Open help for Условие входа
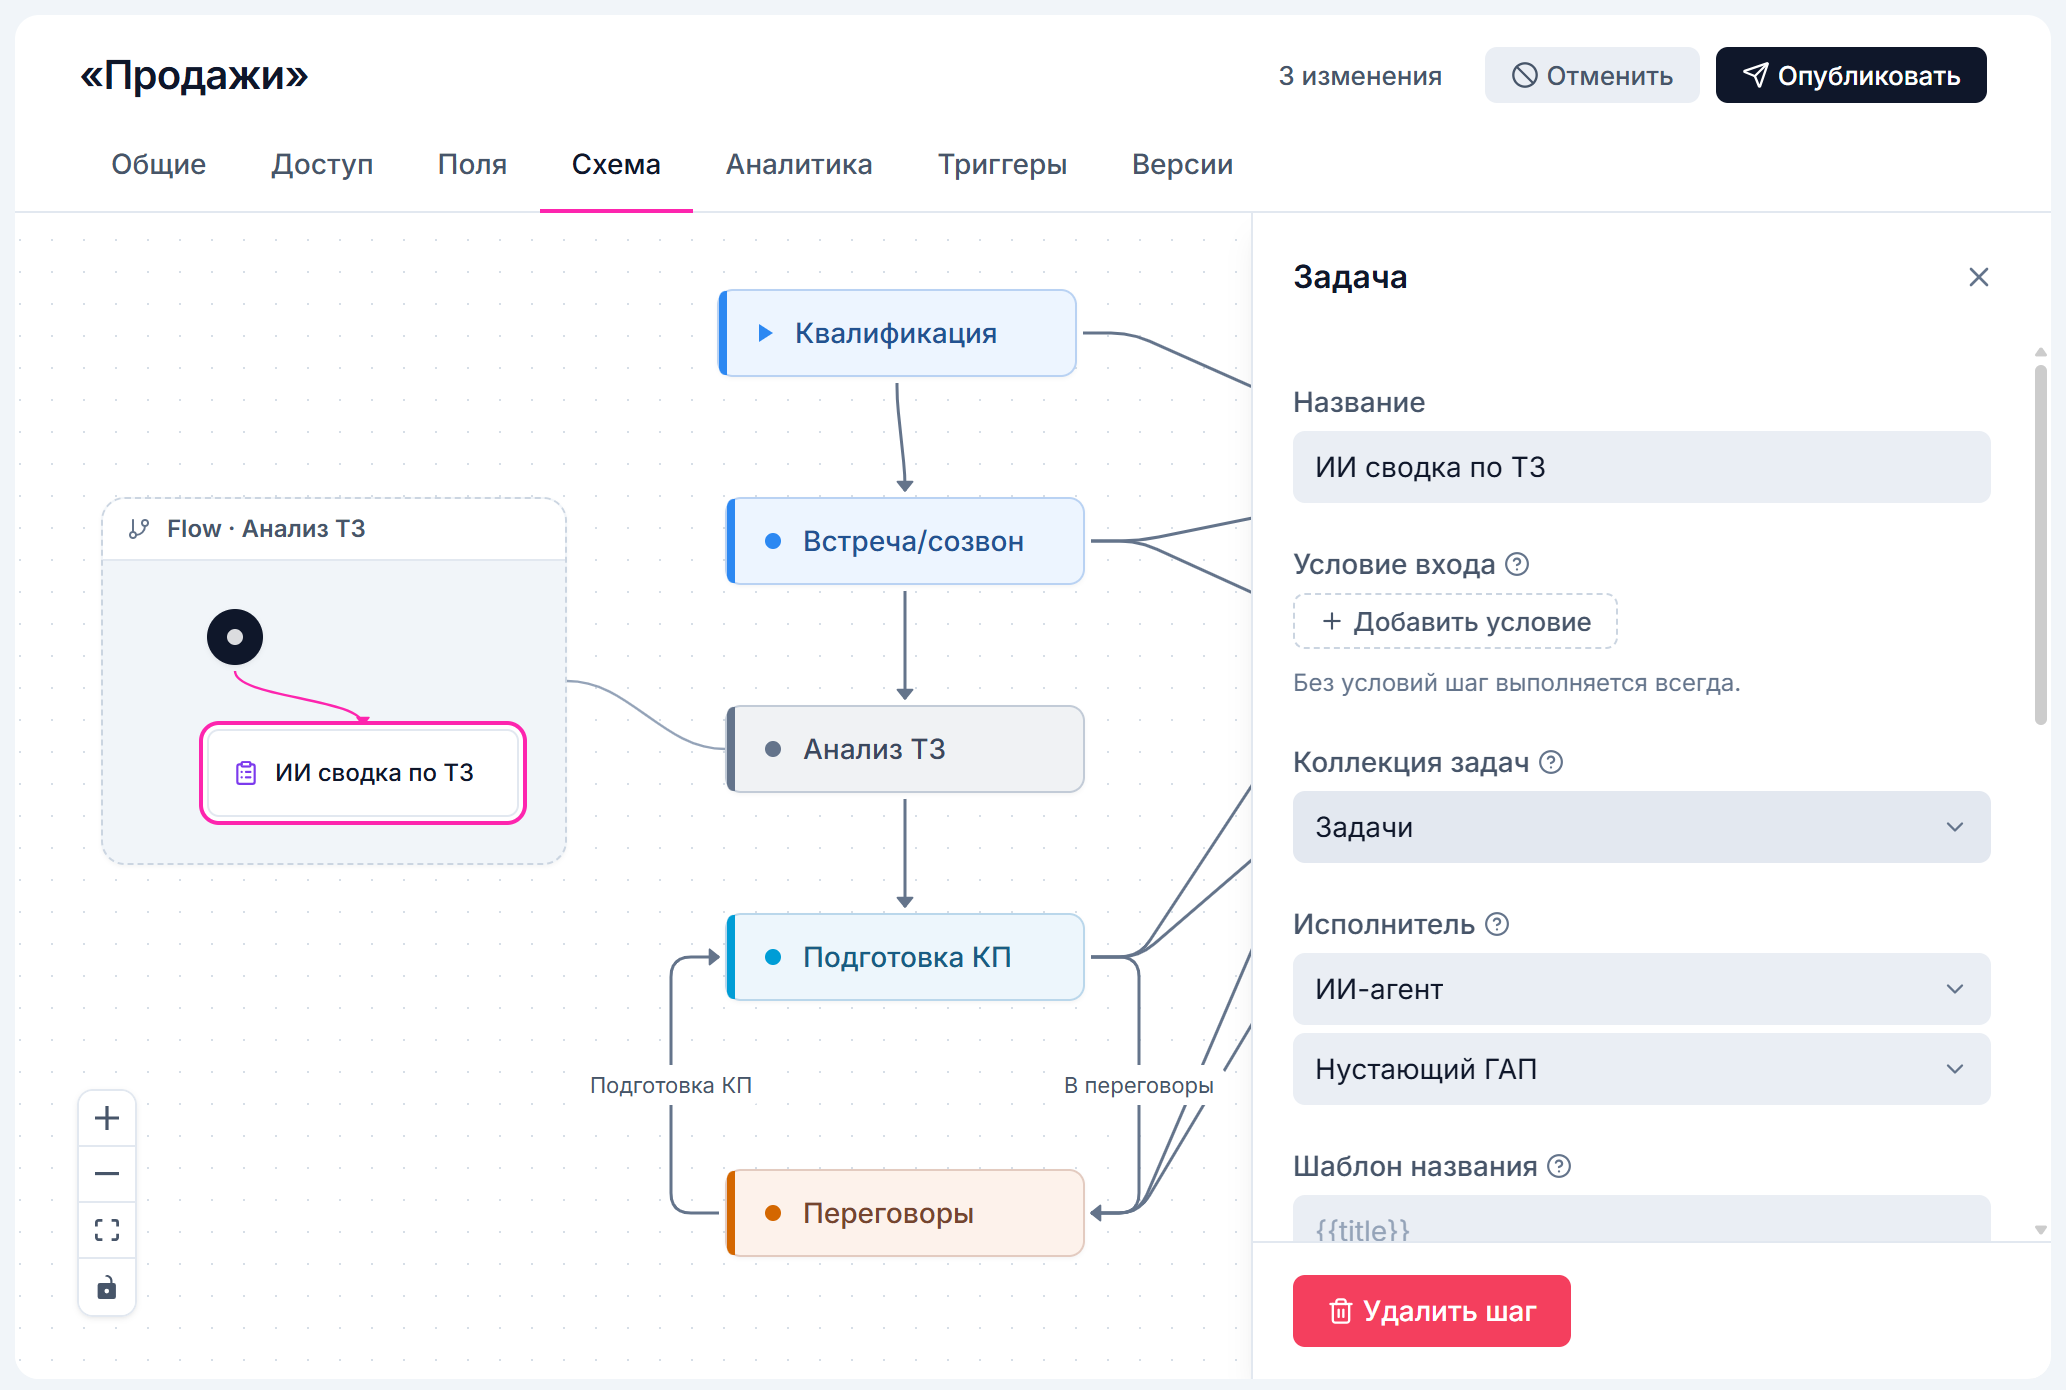The image size is (2066, 1390). coord(1517,564)
